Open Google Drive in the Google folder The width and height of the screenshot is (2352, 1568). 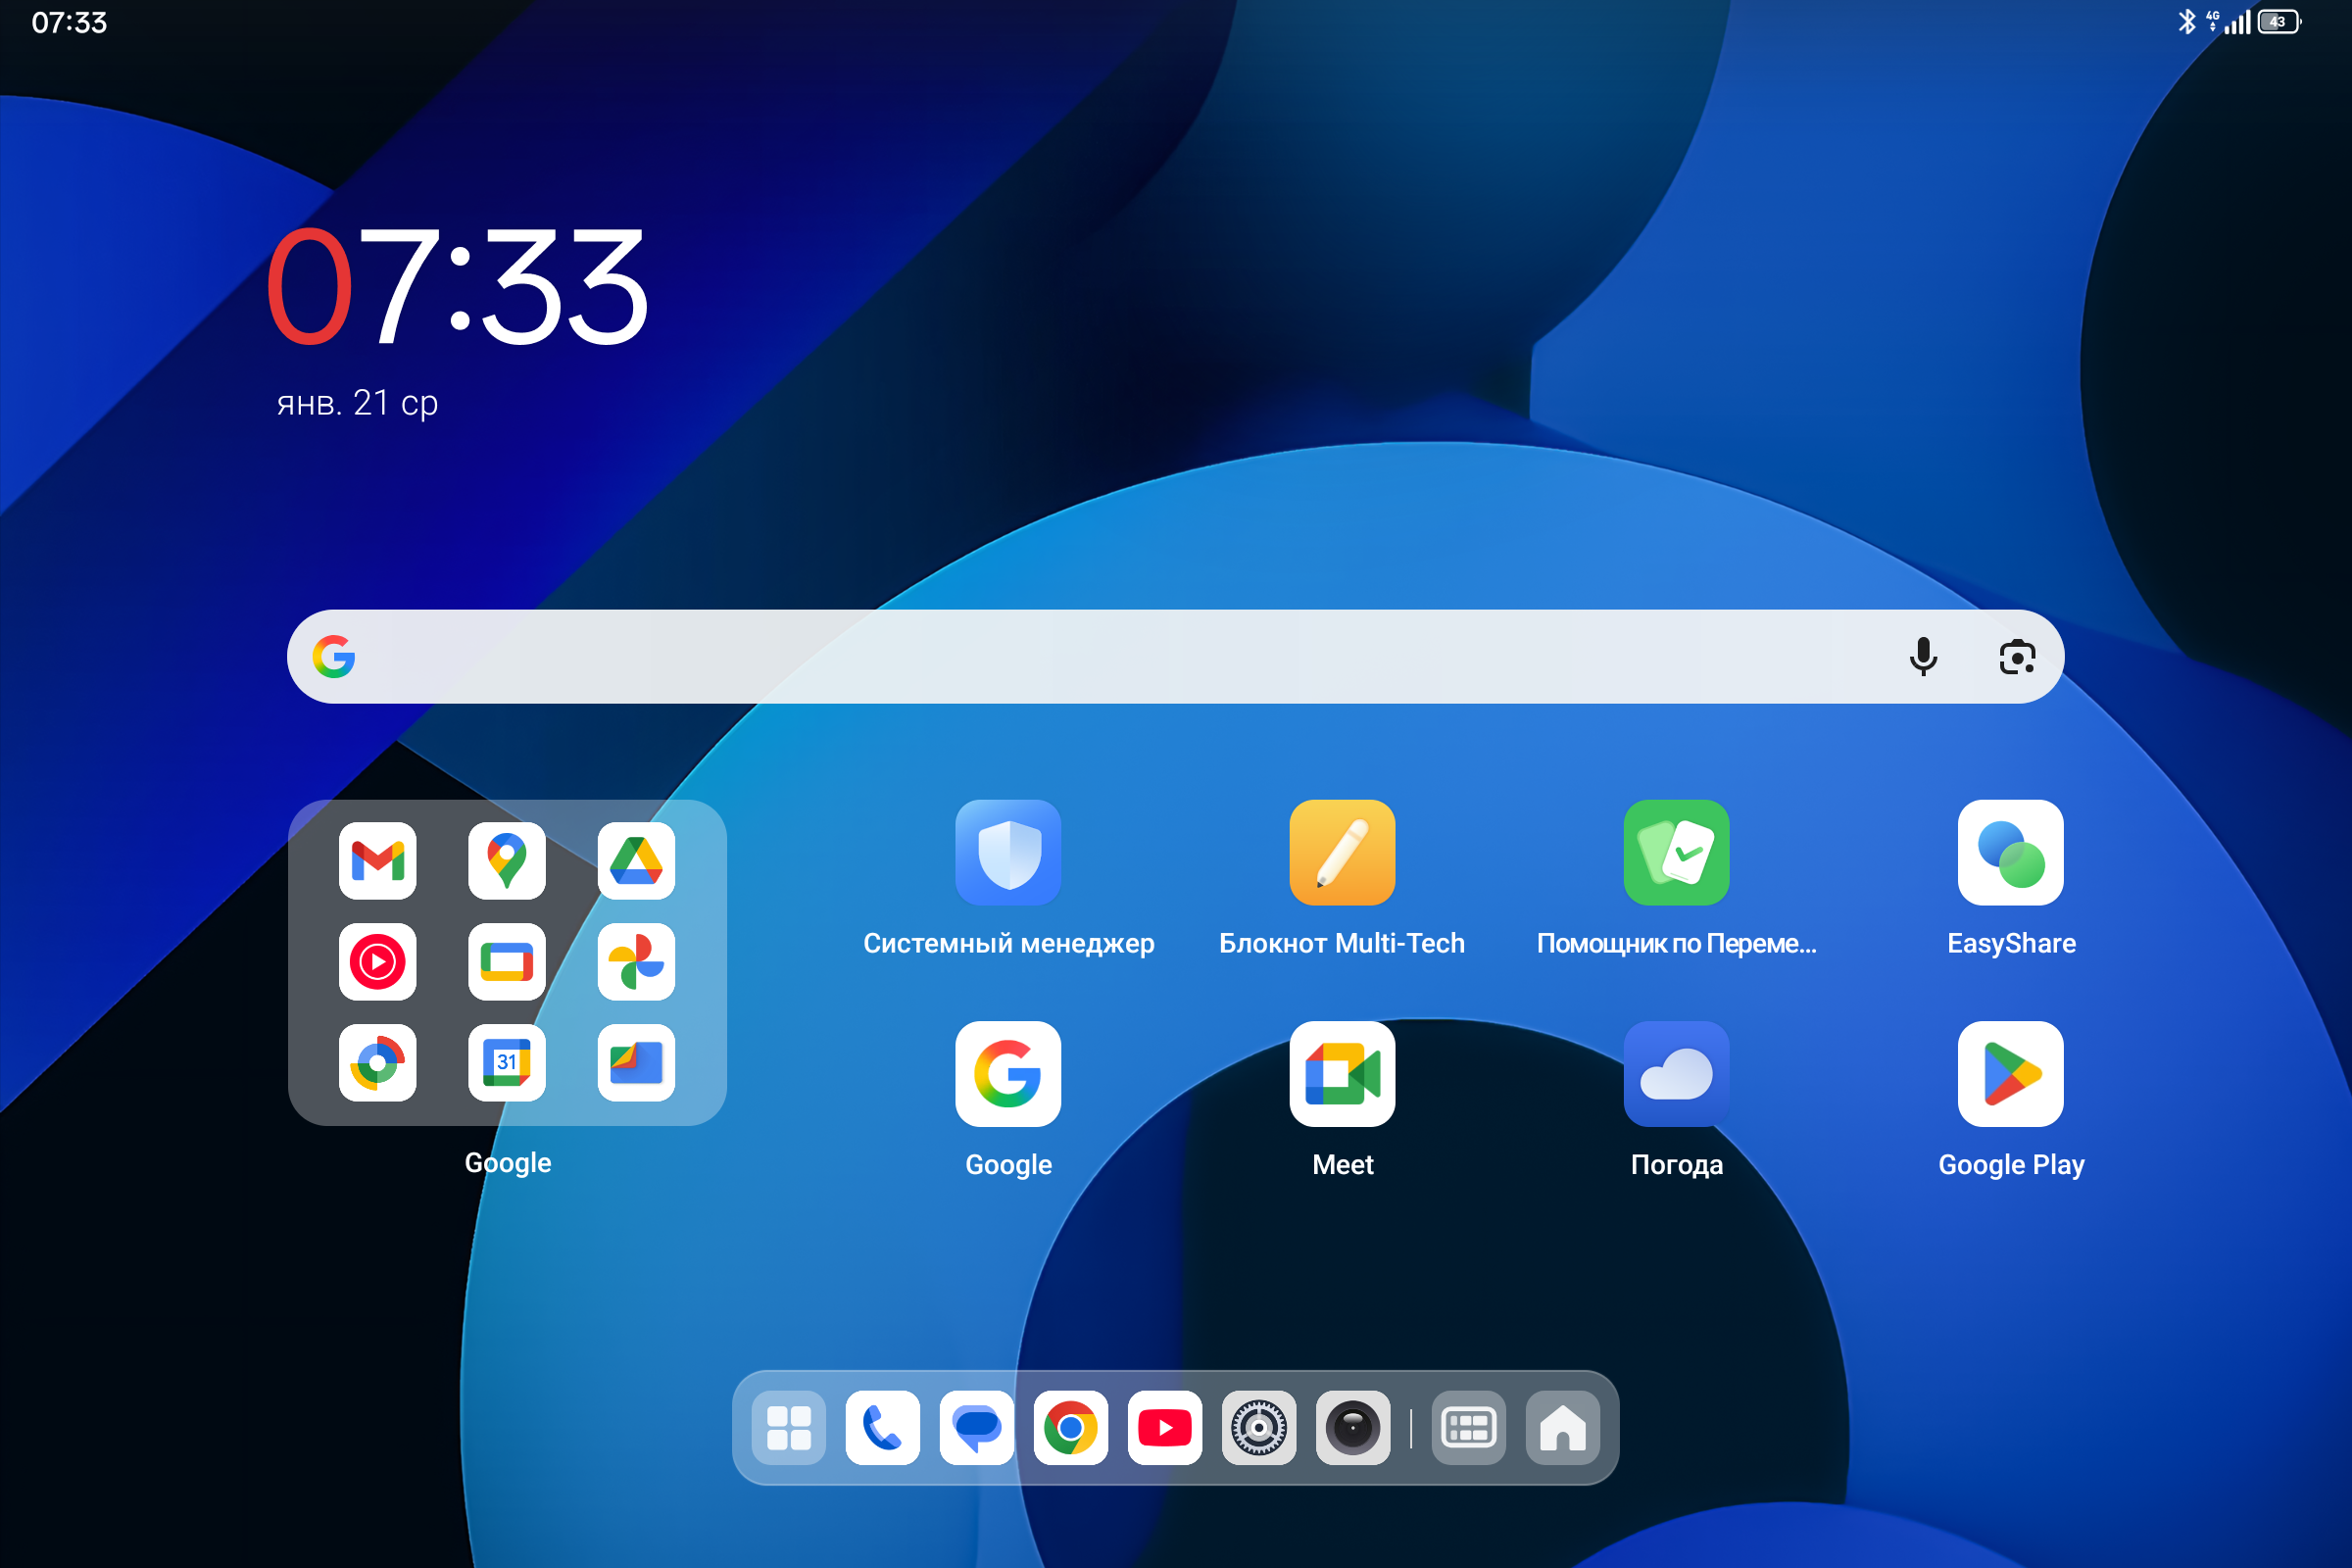[x=636, y=861]
